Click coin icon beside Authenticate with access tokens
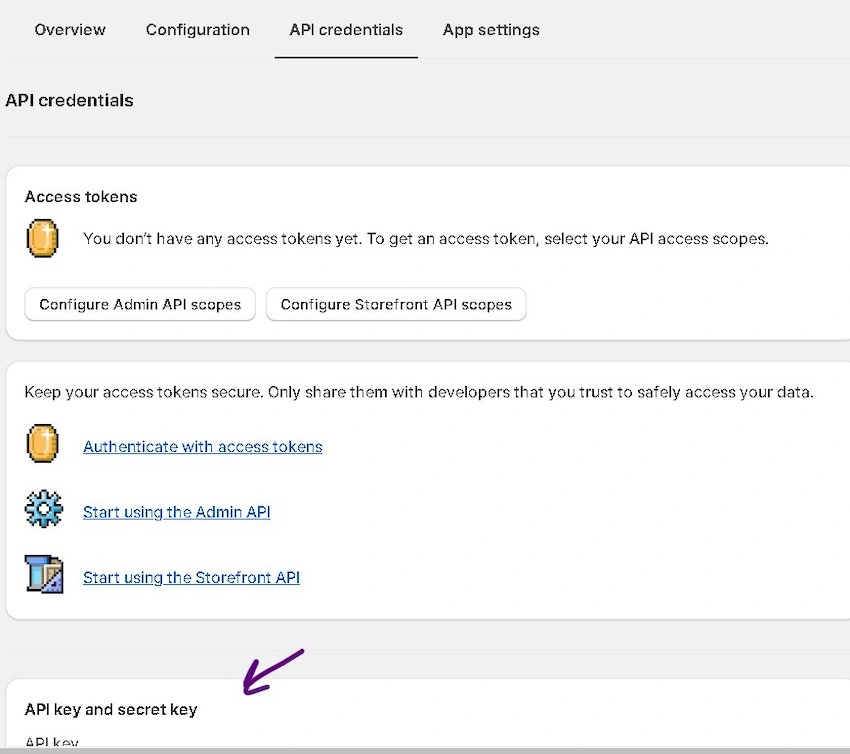 (x=42, y=443)
